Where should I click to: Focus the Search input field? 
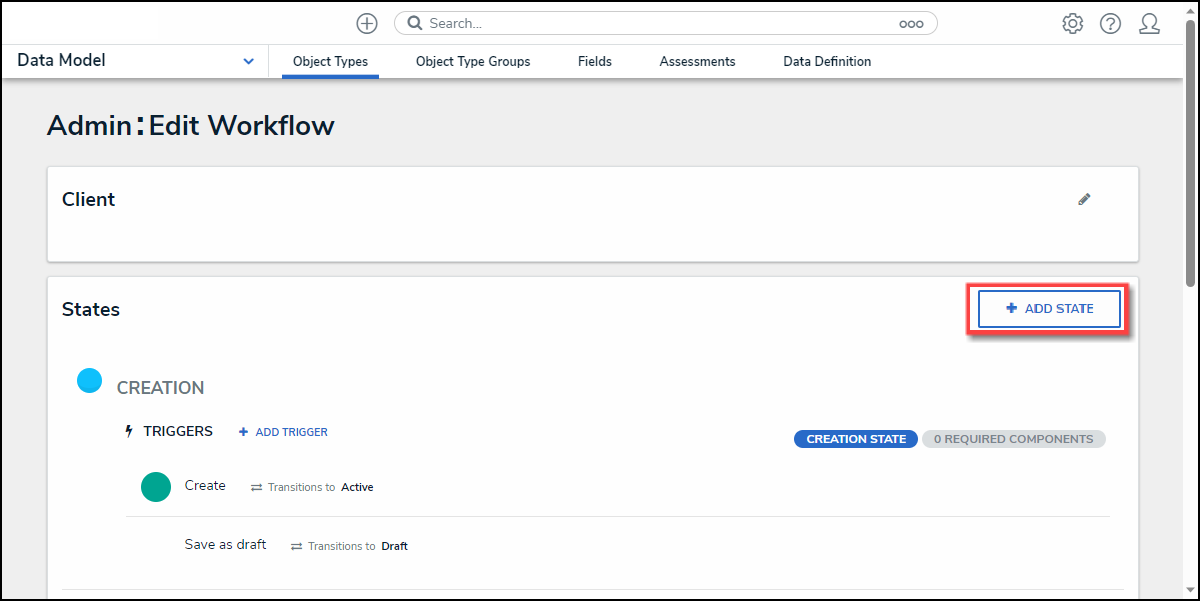(x=665, y=23)
